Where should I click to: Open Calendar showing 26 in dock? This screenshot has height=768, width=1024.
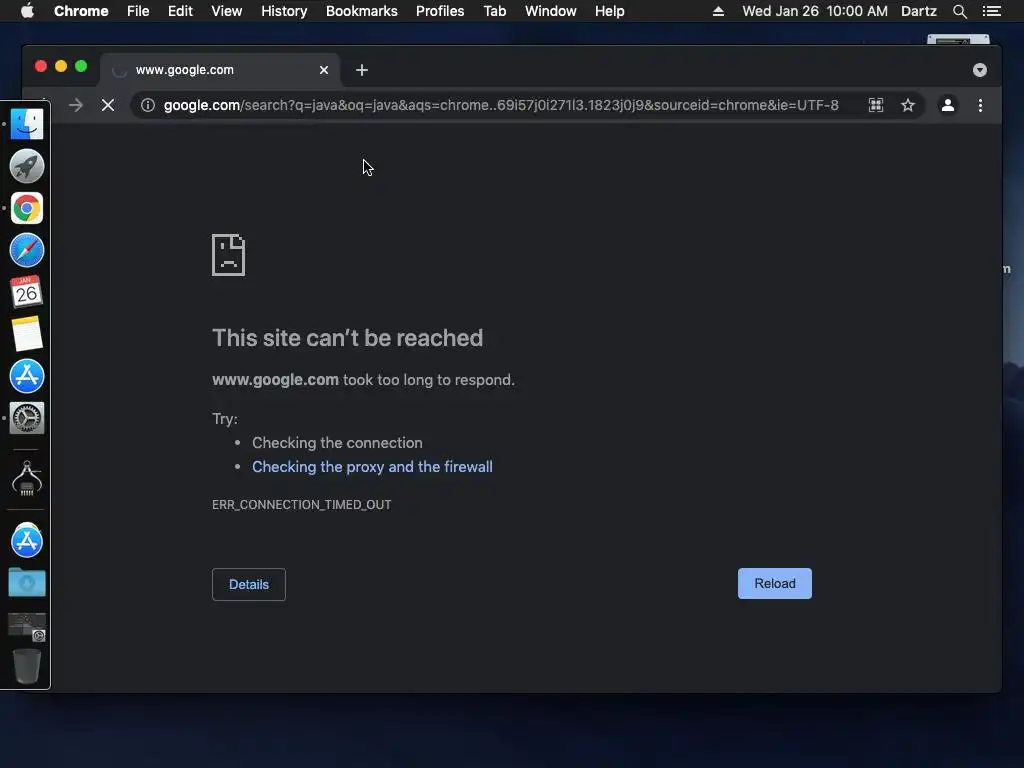point(27,292)
